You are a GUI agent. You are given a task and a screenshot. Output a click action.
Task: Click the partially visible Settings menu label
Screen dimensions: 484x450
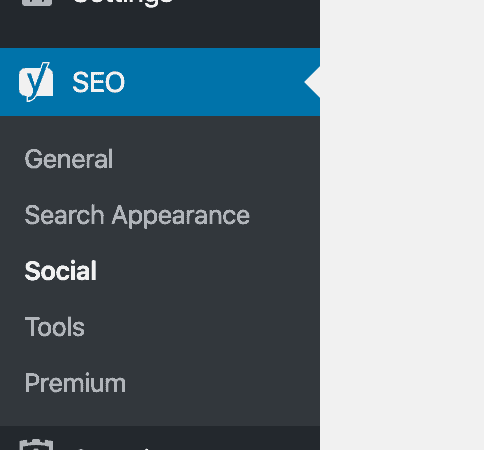coord(123,3)
